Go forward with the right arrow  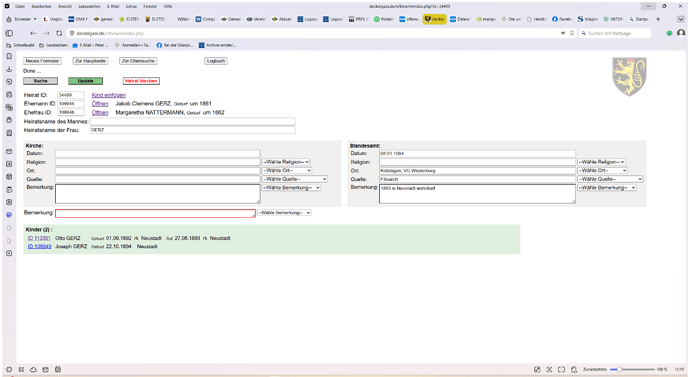point(46,33)
